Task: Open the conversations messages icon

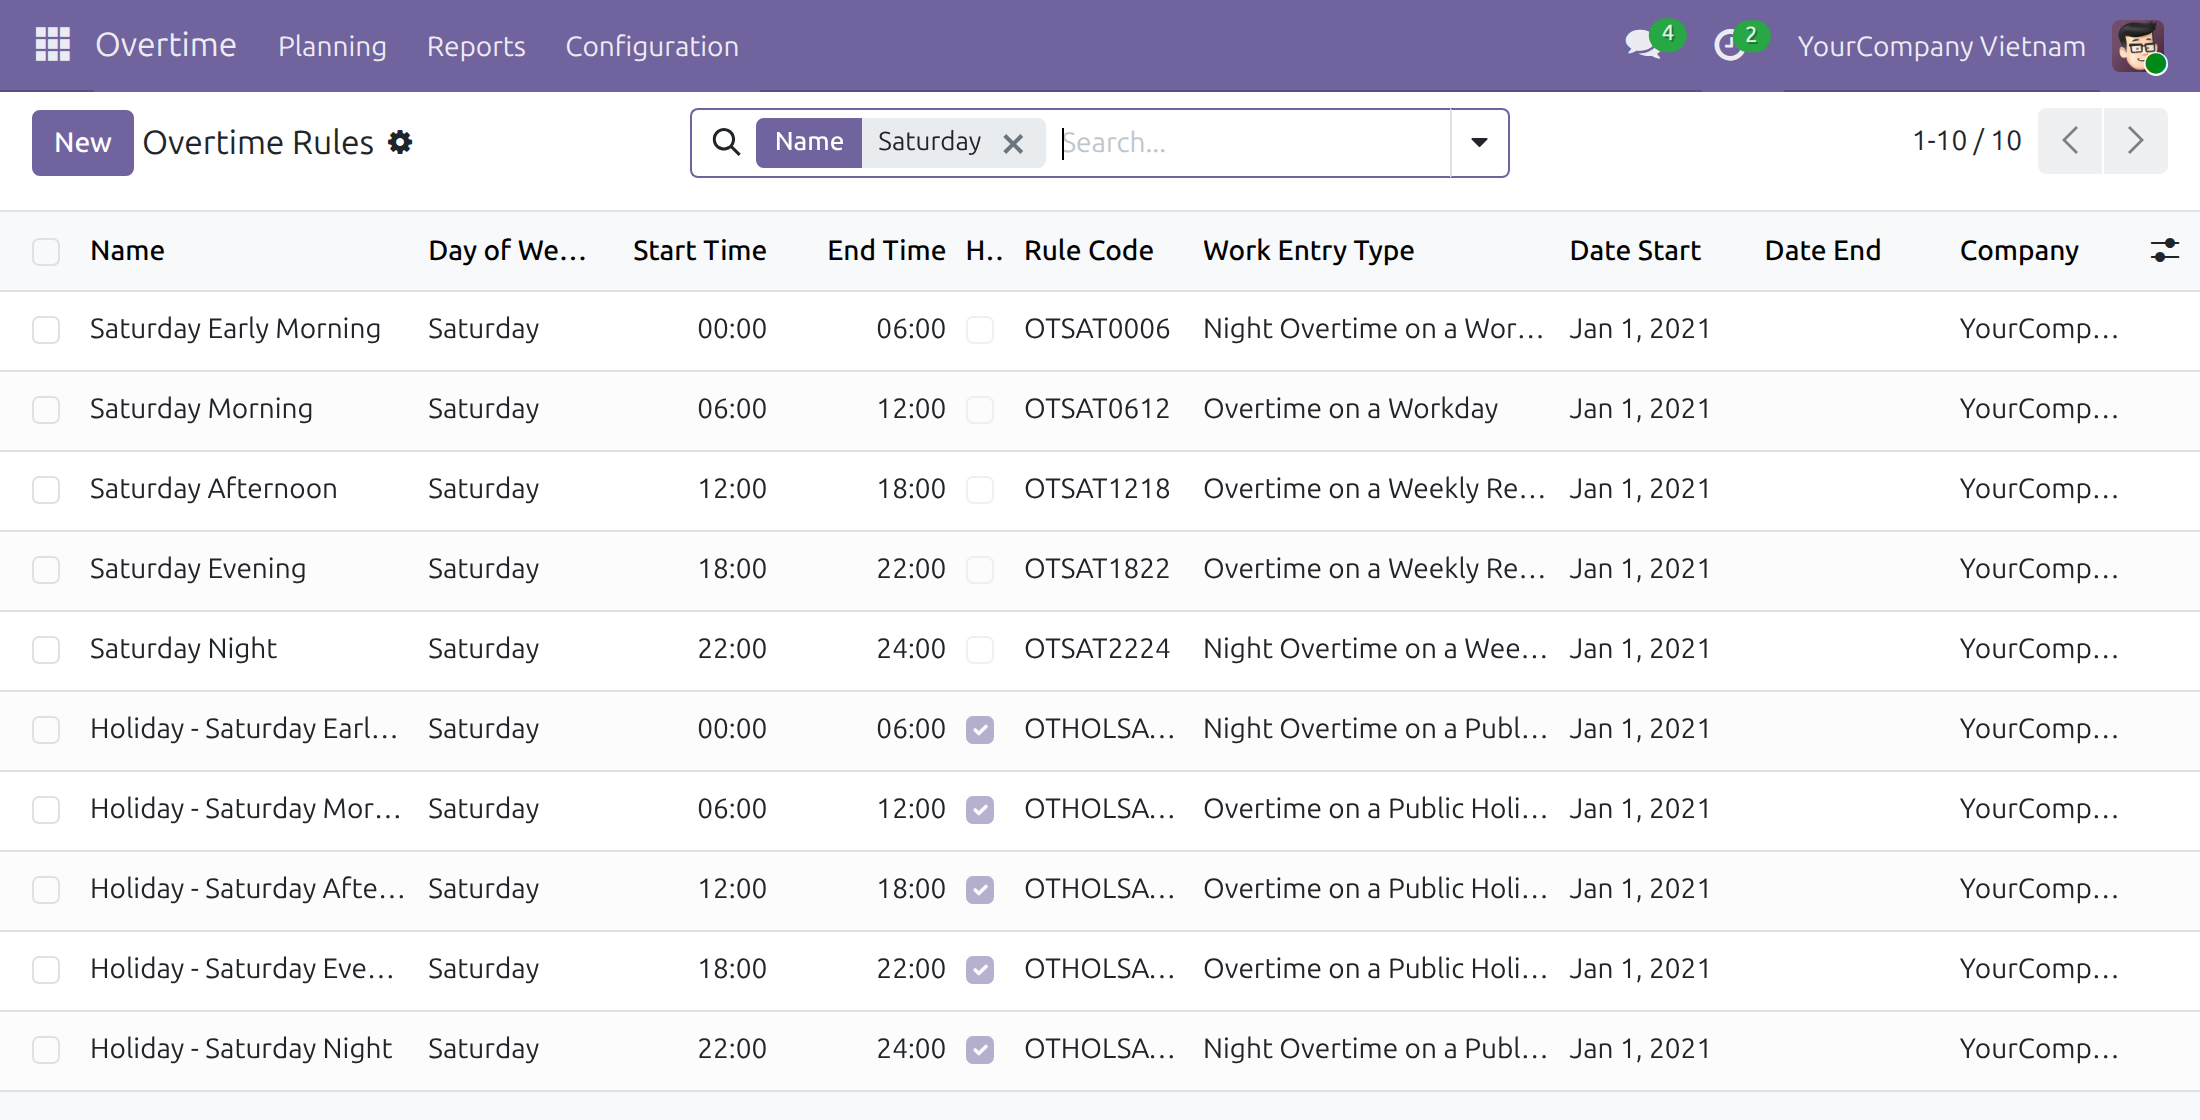Action: click(x=1643, y=45)
